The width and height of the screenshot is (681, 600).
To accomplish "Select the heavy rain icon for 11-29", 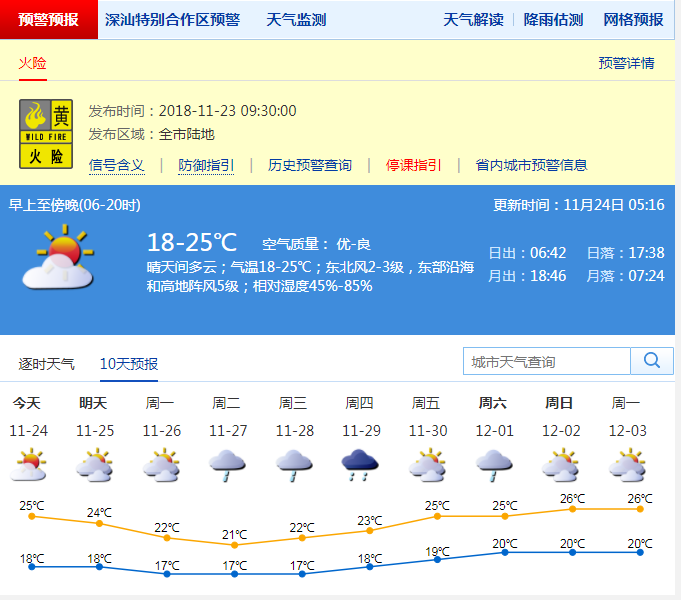I will point(360,465).
